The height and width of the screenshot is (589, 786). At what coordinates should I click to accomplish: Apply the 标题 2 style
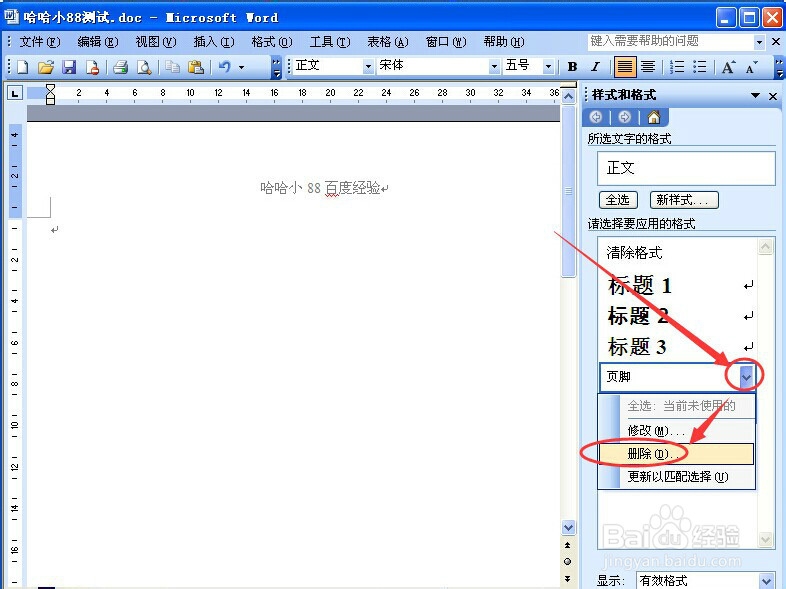678,316
